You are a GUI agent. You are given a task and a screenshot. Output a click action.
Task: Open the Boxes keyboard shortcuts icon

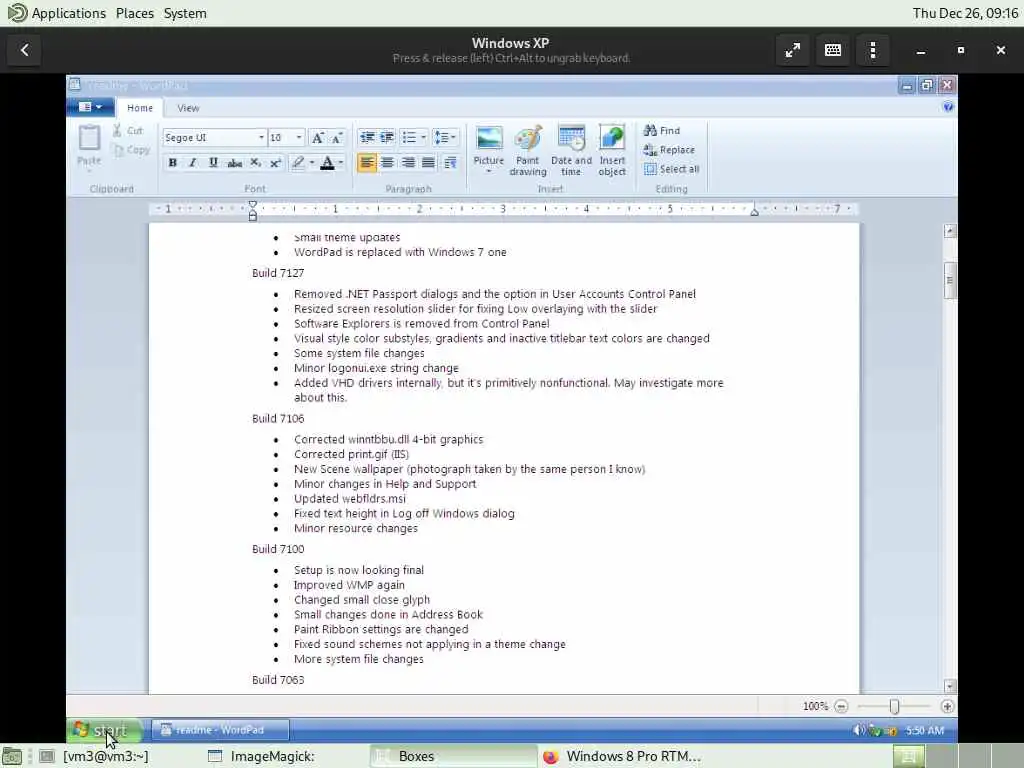[x=833, y=50]
